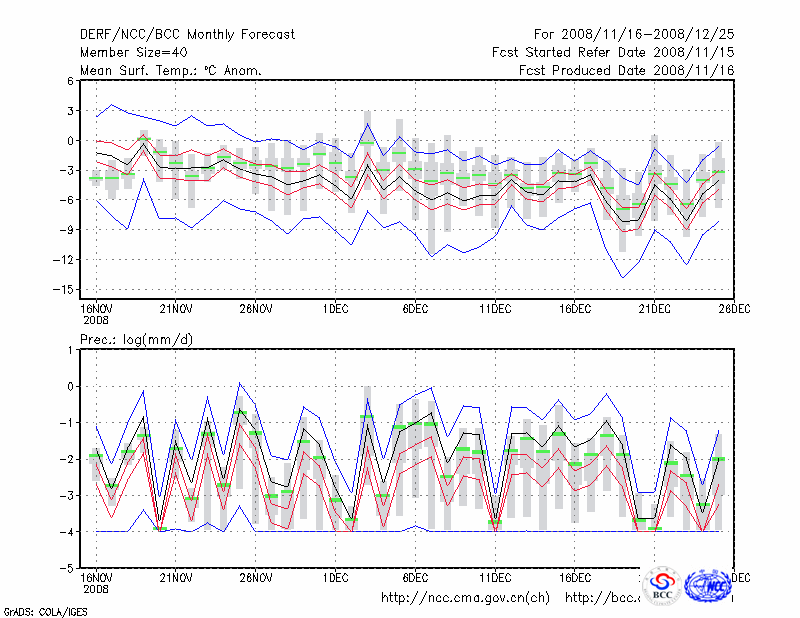Click the Mean Surf. Temp. anomaly label
This screenshot has width=800, height=618.
[x=171, y=70]
